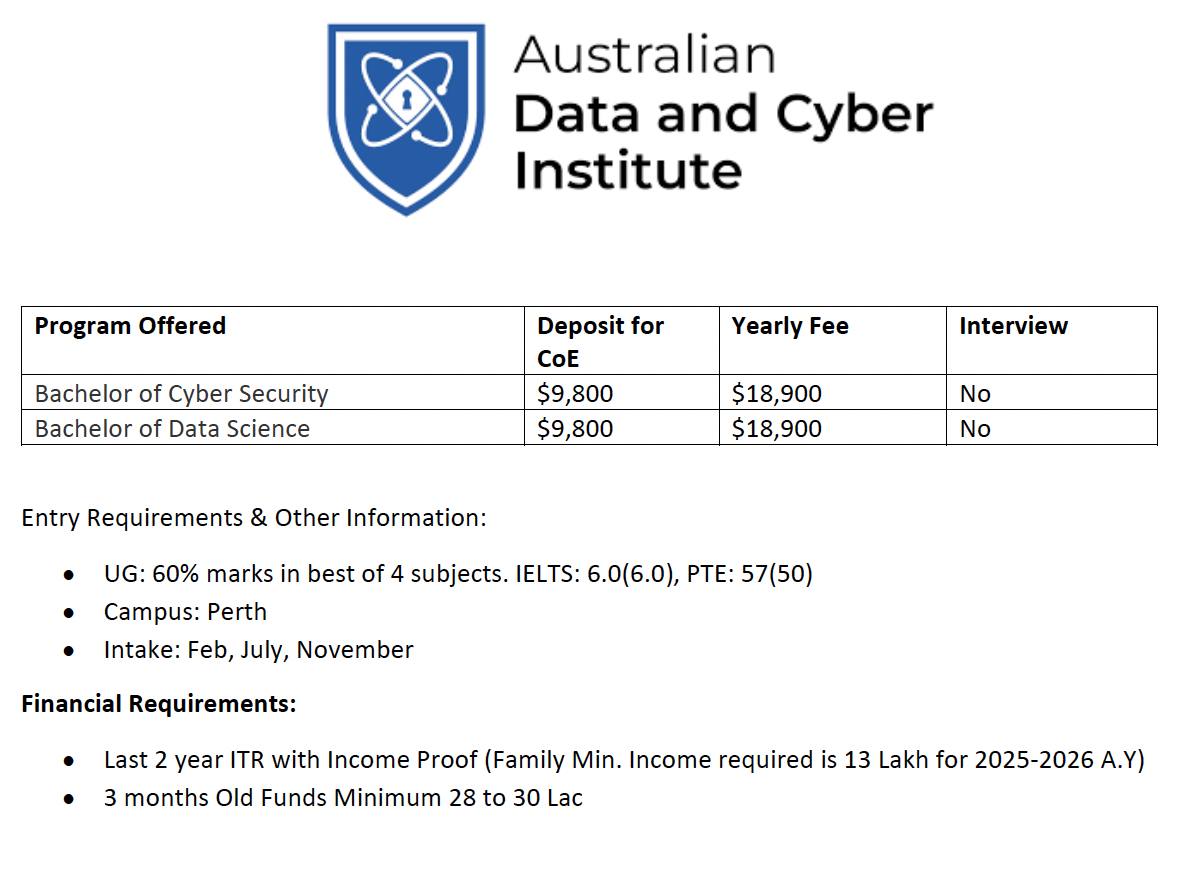Click the Last 2 year ITR bullet line
The height and width of the screenshot is (874, 1194).
[x=624, y=760]
